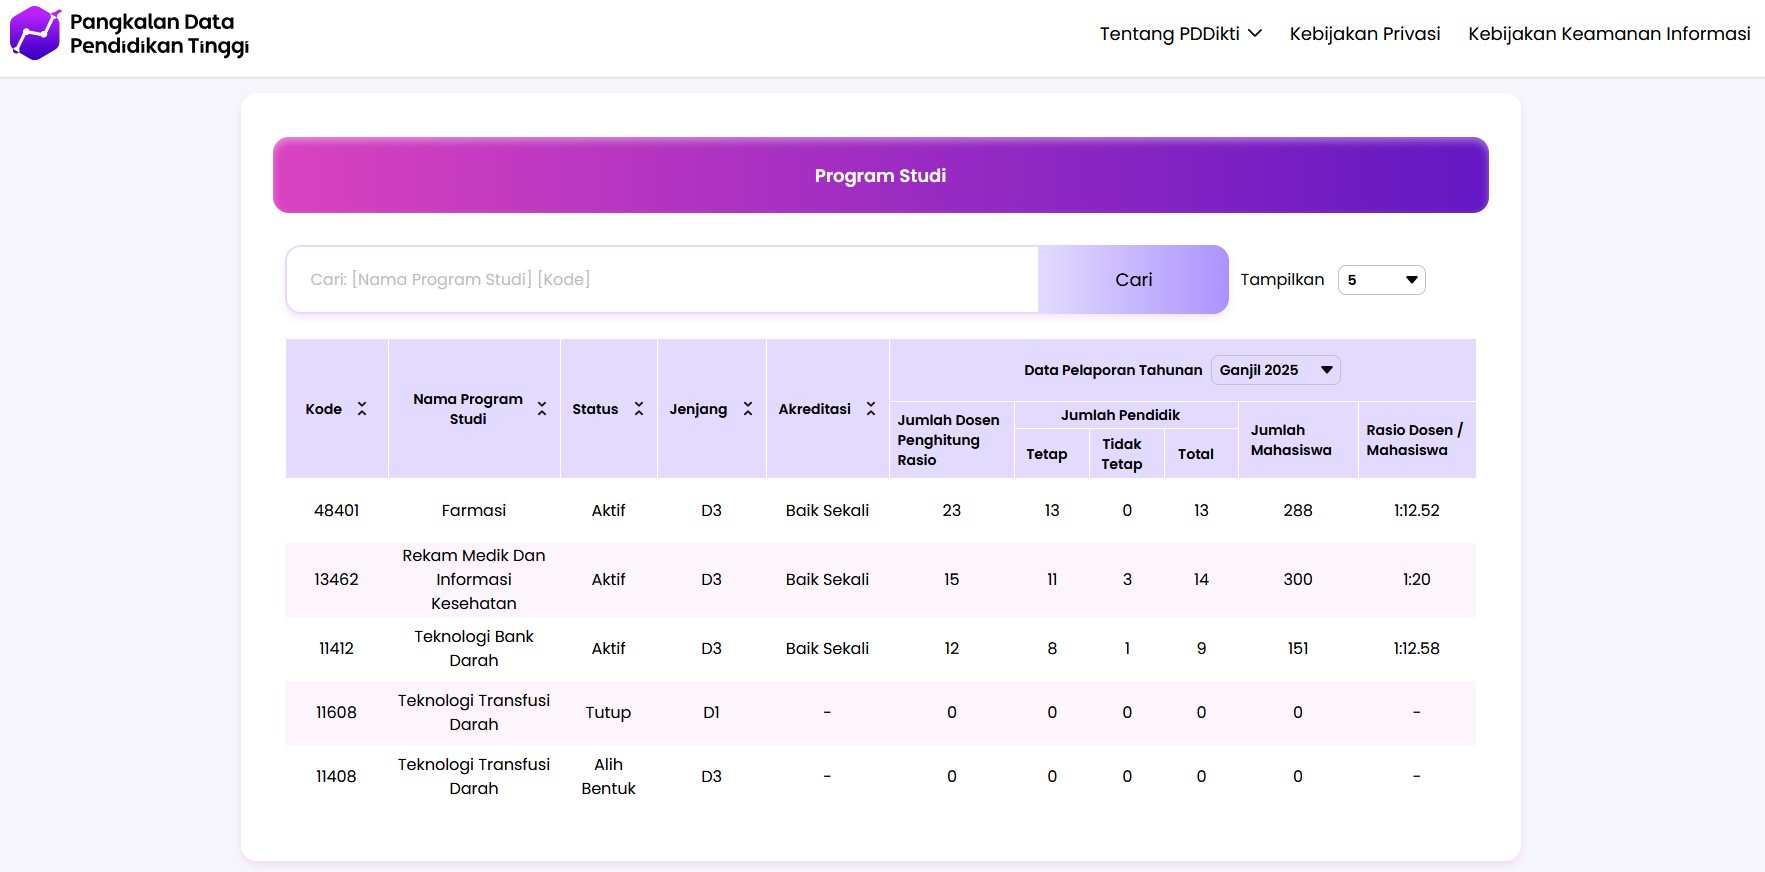Click the Program Studi header banner
This screenshot has height=872, width=1765.
click(880, 176)
